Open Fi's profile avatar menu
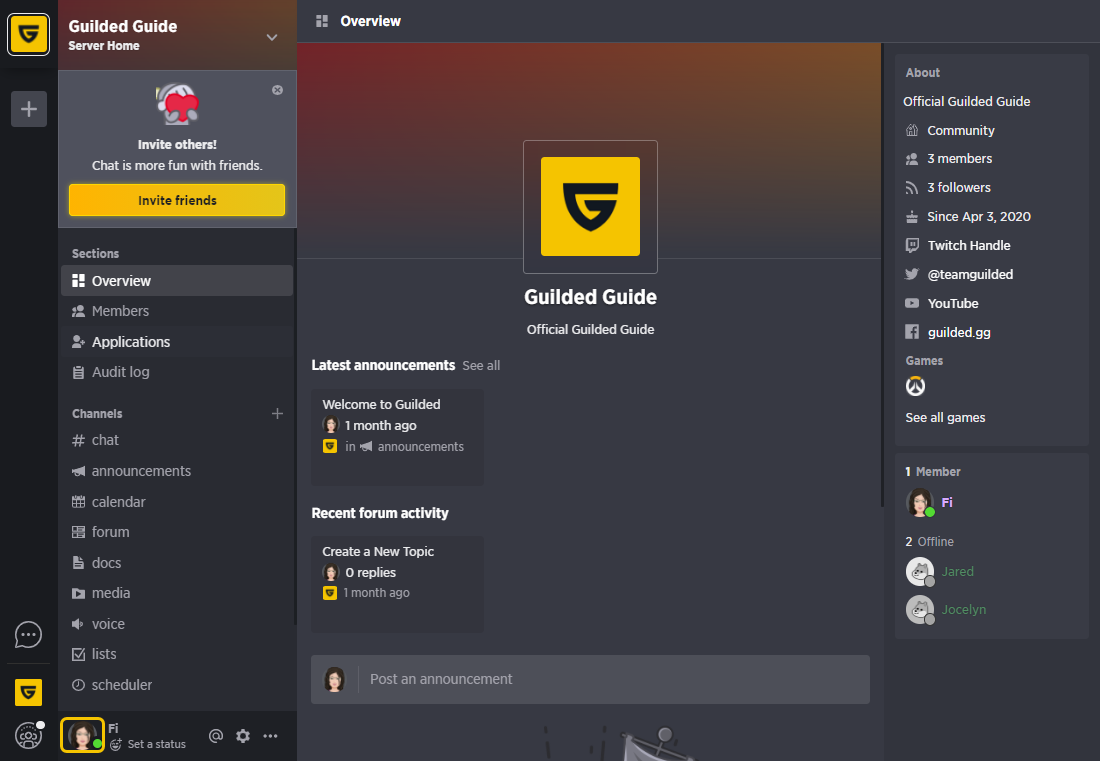 tap(82, 735)
